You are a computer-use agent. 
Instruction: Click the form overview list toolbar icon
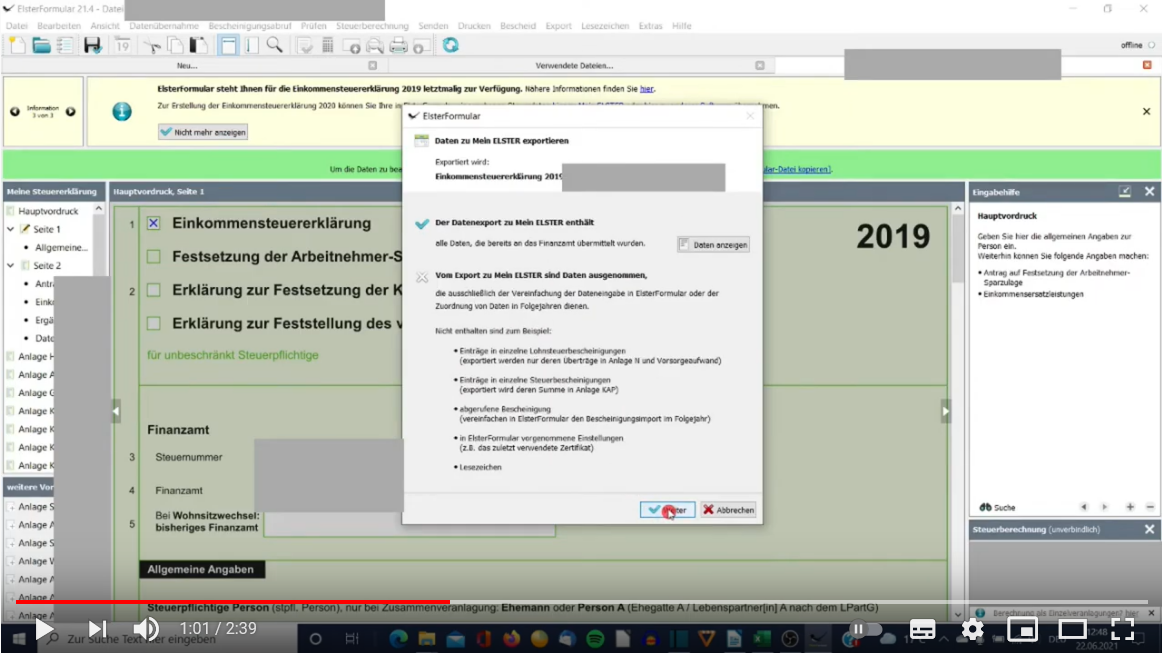65,46
